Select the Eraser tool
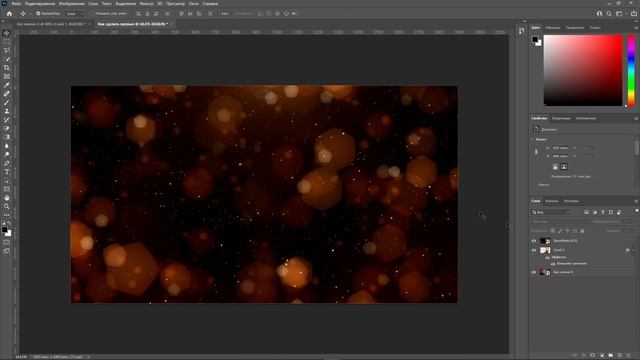 click(x=7, y=129)
